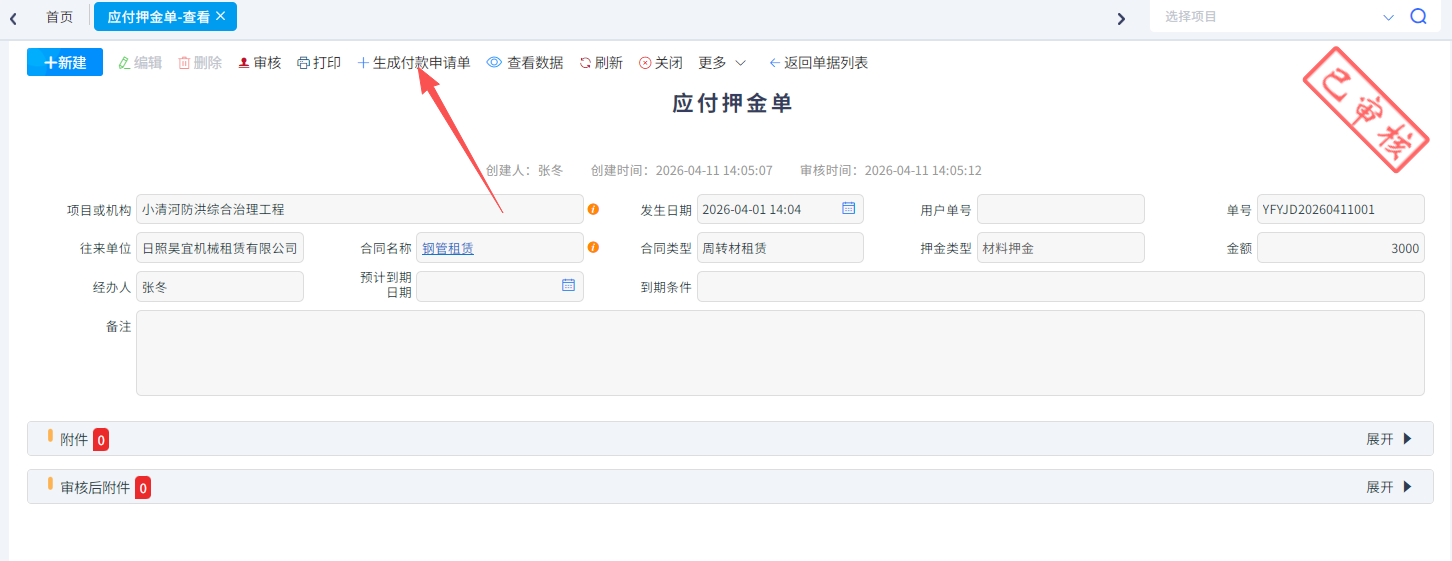This screenshot has height=561, width=1452.
Task: Go back via 返回单据列表
Action: coord(818,62)
